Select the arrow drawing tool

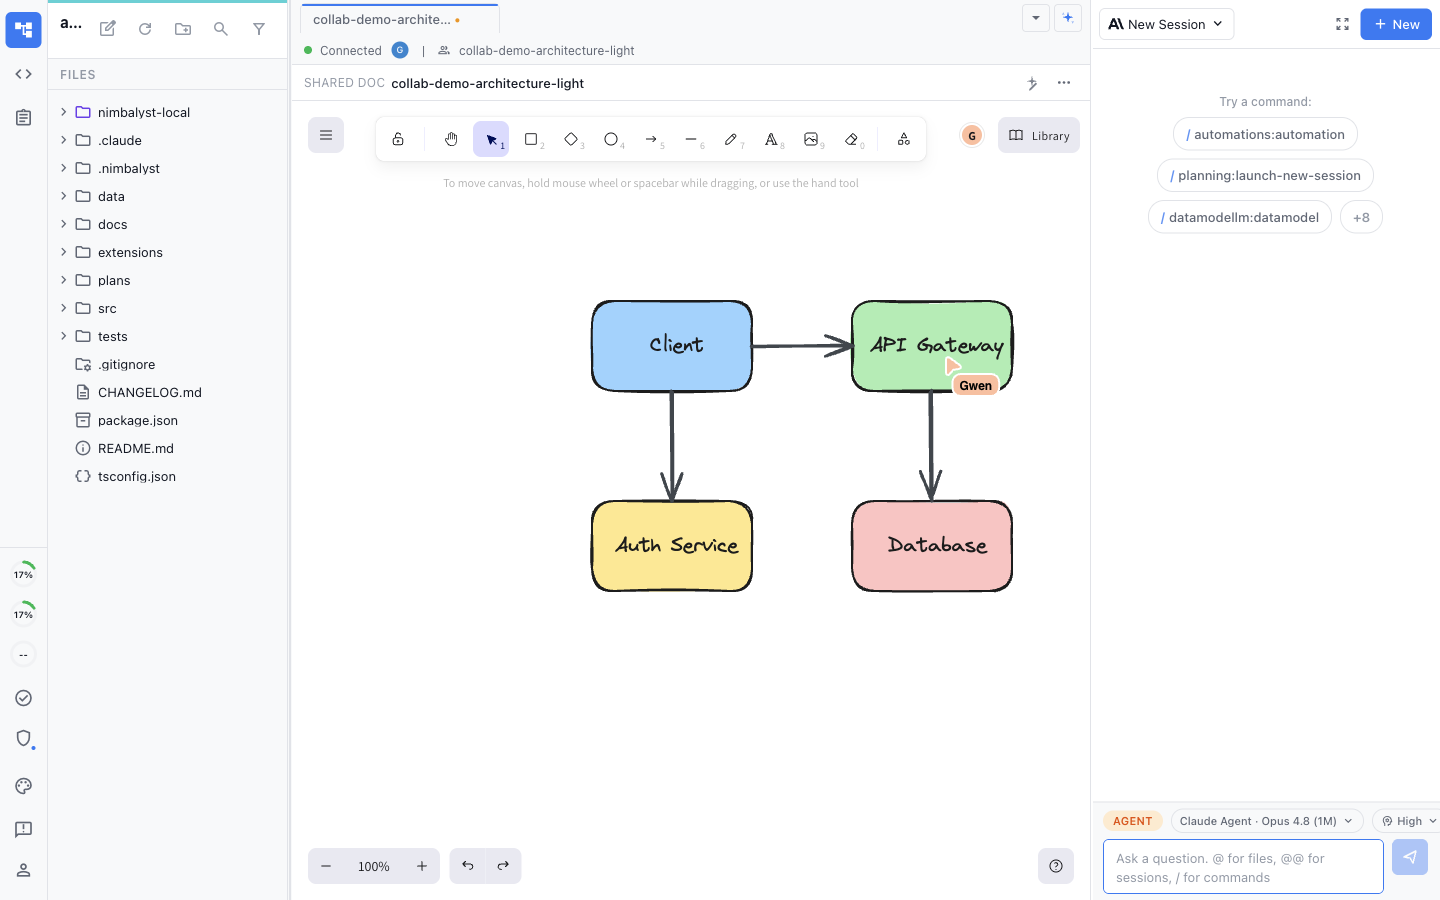pyautogui.click(x=651, y=140)
